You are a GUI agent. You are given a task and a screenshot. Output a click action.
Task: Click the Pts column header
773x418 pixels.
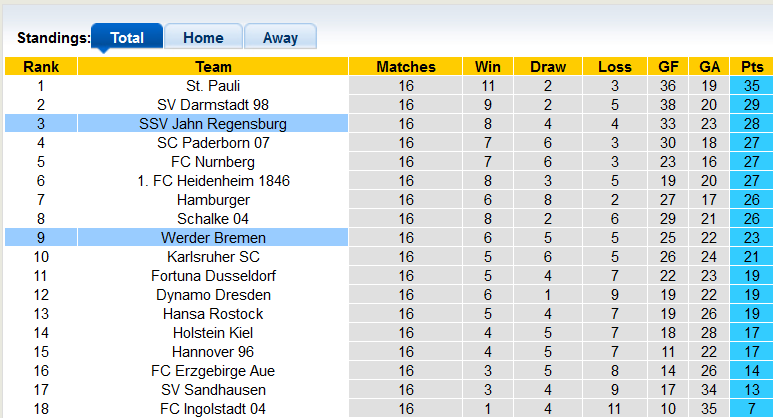coord(751,67)
